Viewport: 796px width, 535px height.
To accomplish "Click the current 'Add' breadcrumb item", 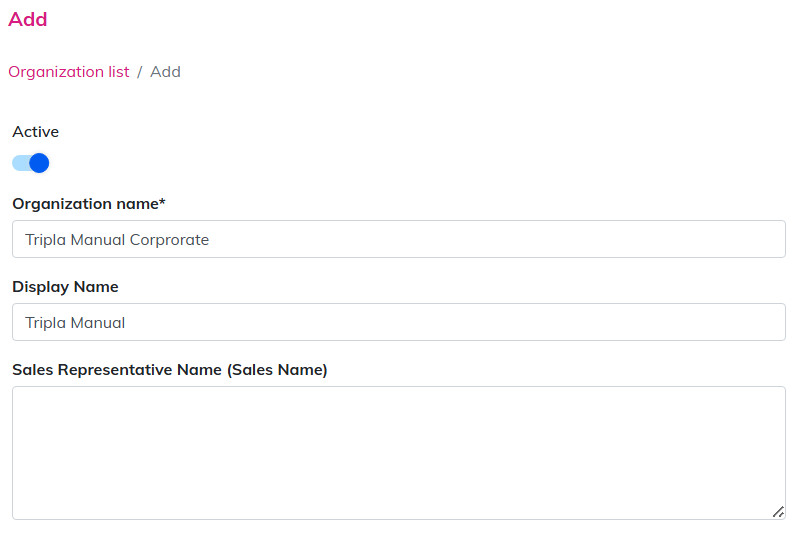I will click(165, 72).
